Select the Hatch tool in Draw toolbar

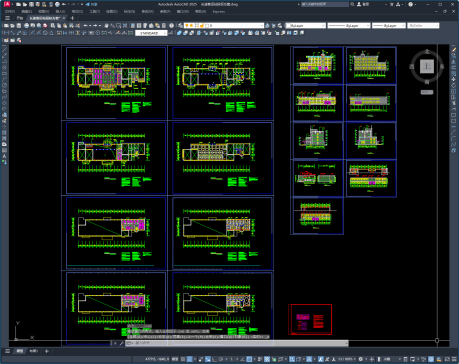tap(5, 132)
